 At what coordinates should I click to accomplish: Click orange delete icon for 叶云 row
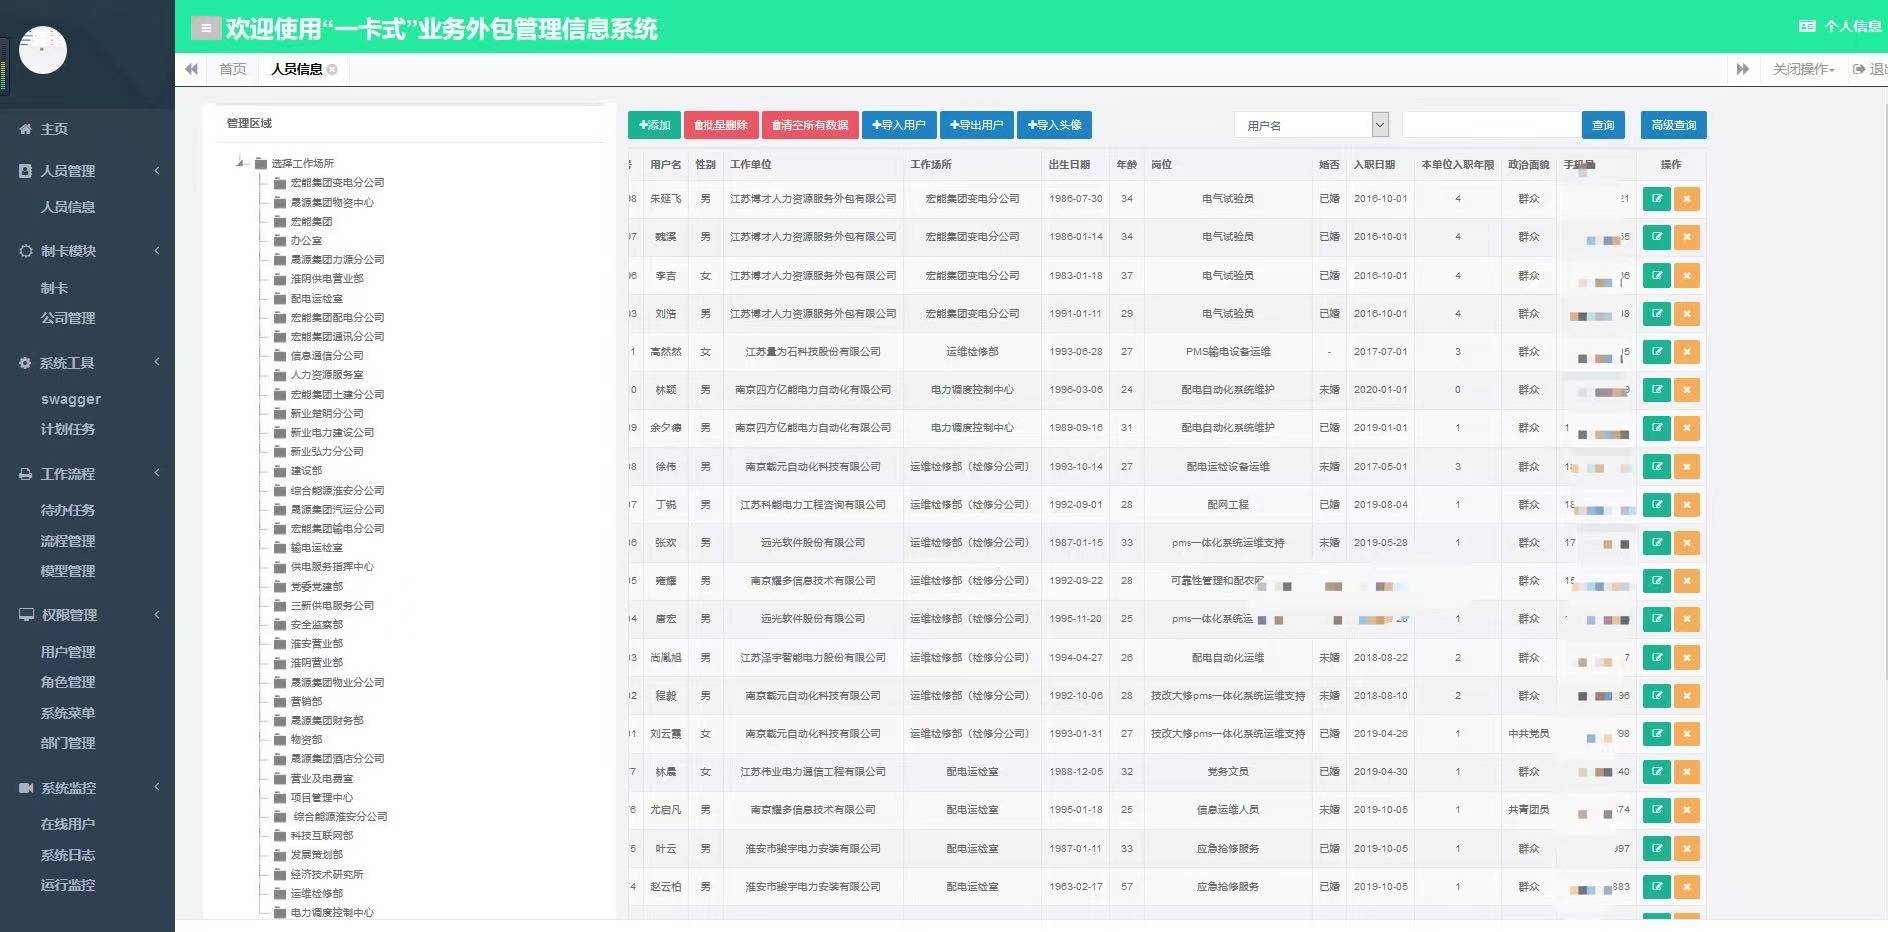tap(1686, 849)
